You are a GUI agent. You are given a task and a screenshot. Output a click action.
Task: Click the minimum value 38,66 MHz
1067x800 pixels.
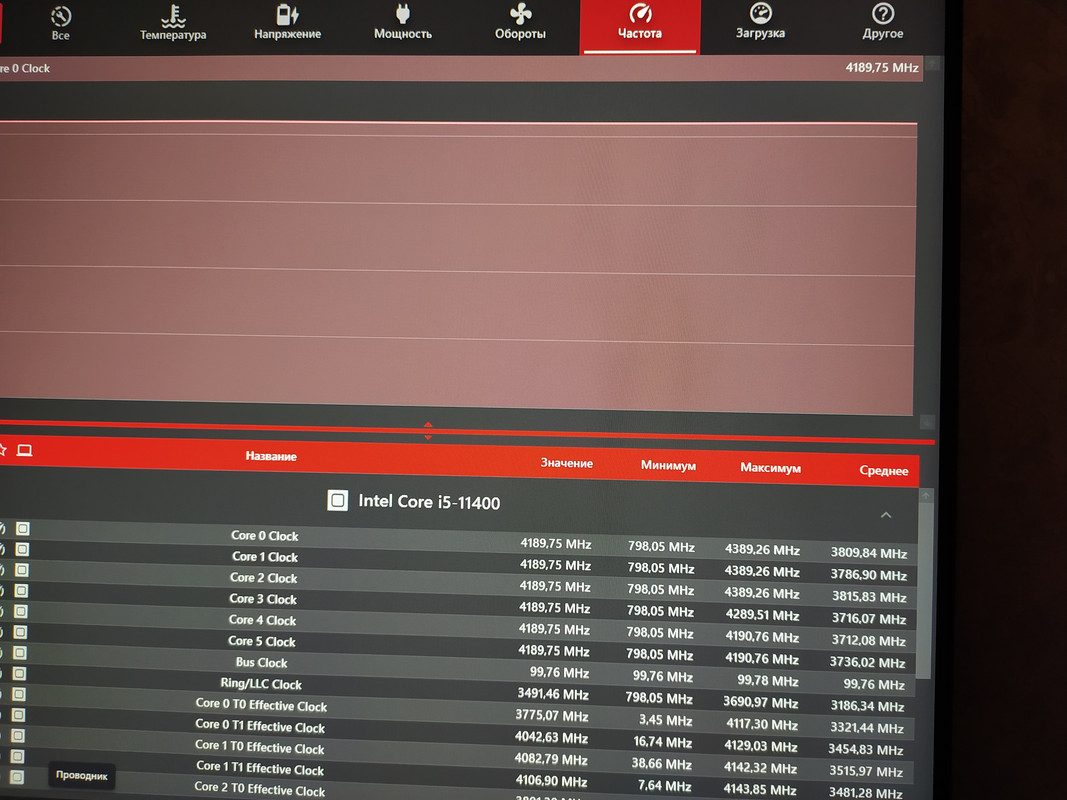pos(661,764)
